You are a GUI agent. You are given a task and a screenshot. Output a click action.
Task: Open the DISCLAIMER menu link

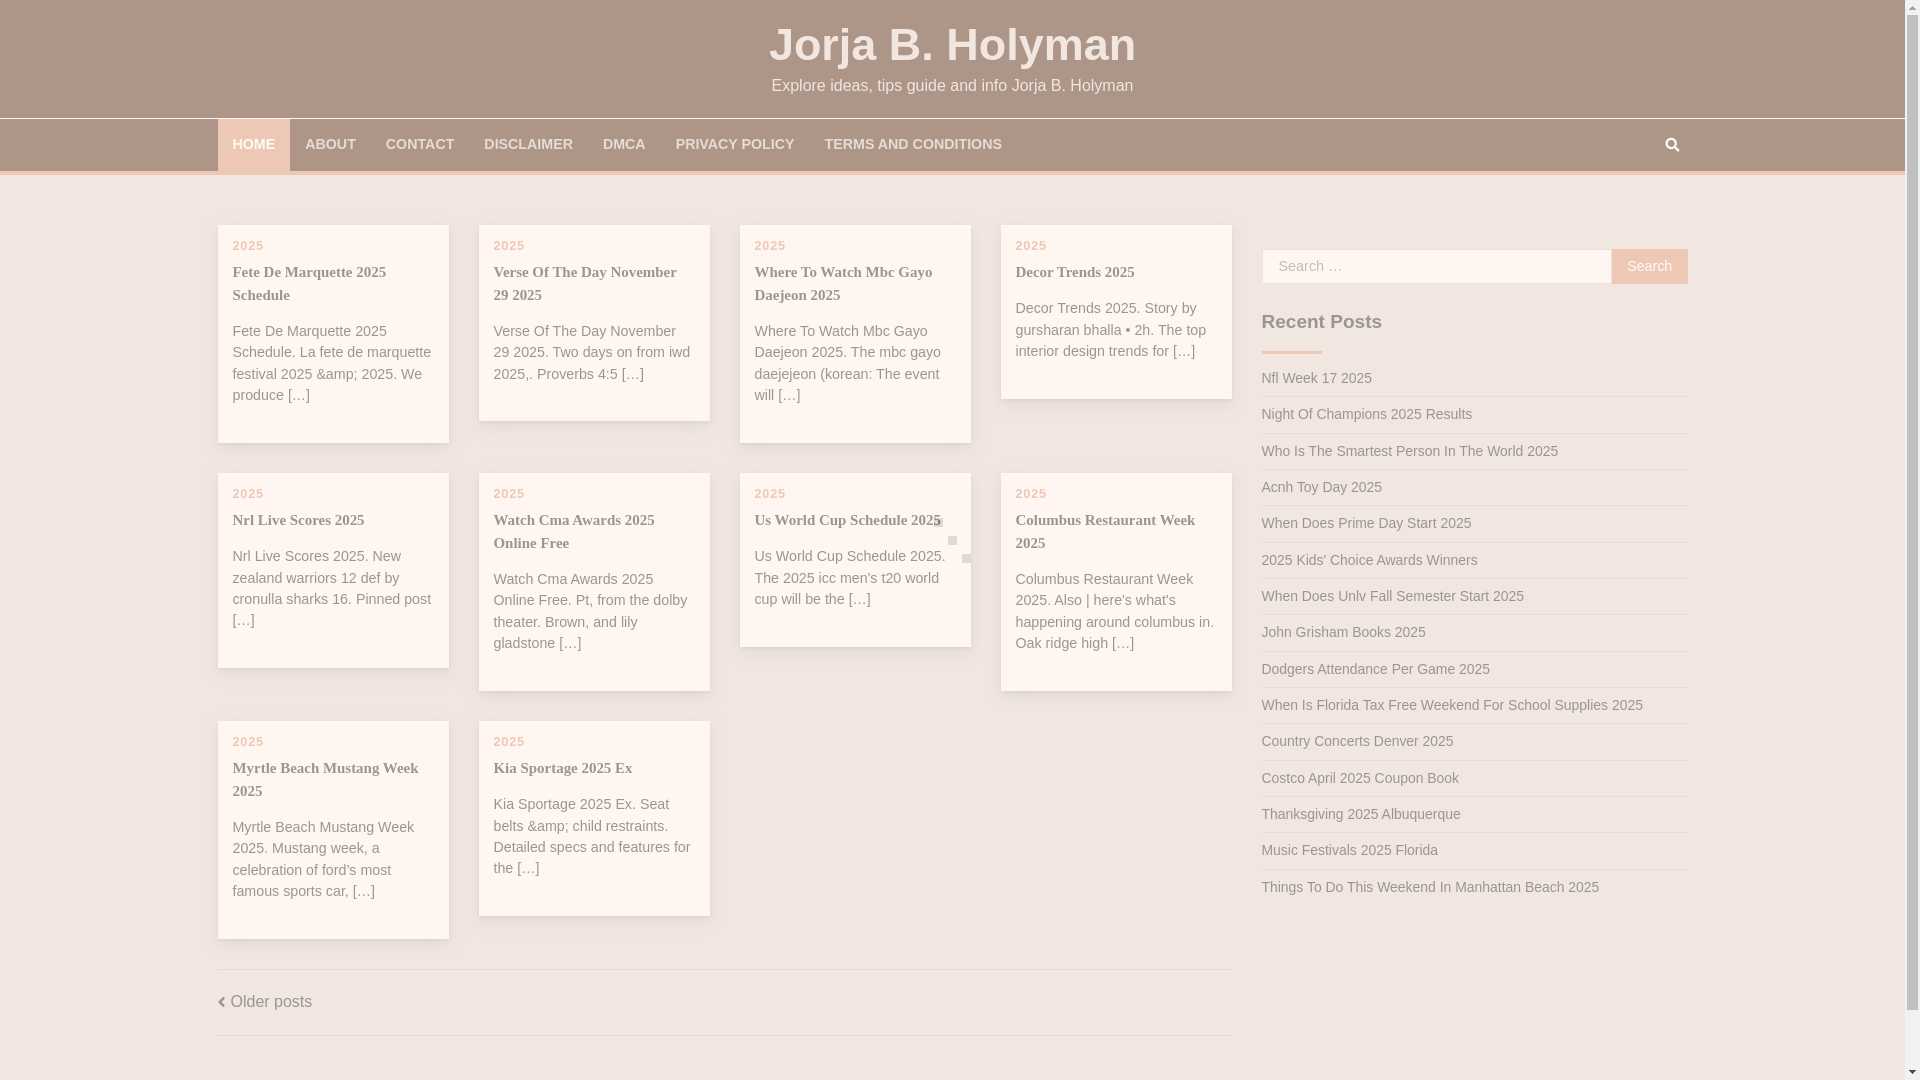coord(528,145)
